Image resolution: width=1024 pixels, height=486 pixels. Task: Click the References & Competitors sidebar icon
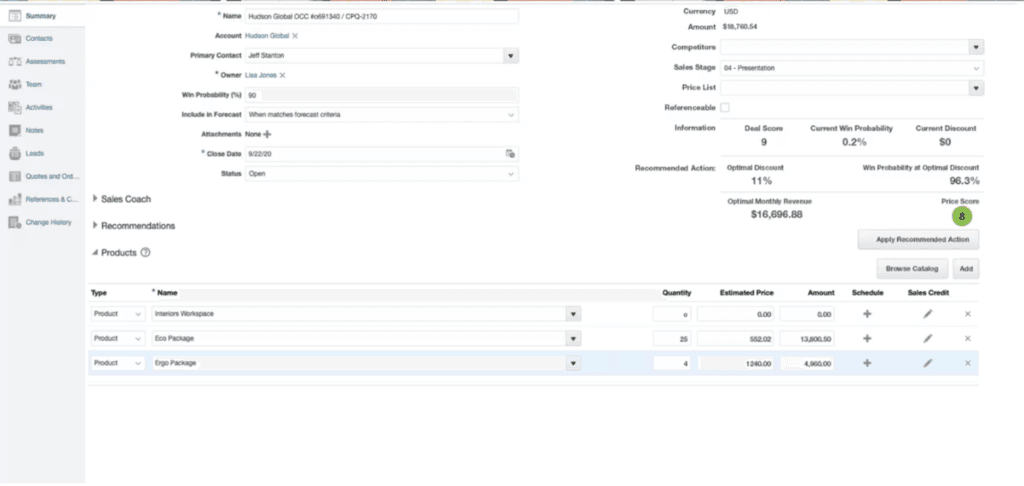click(15, 199)
